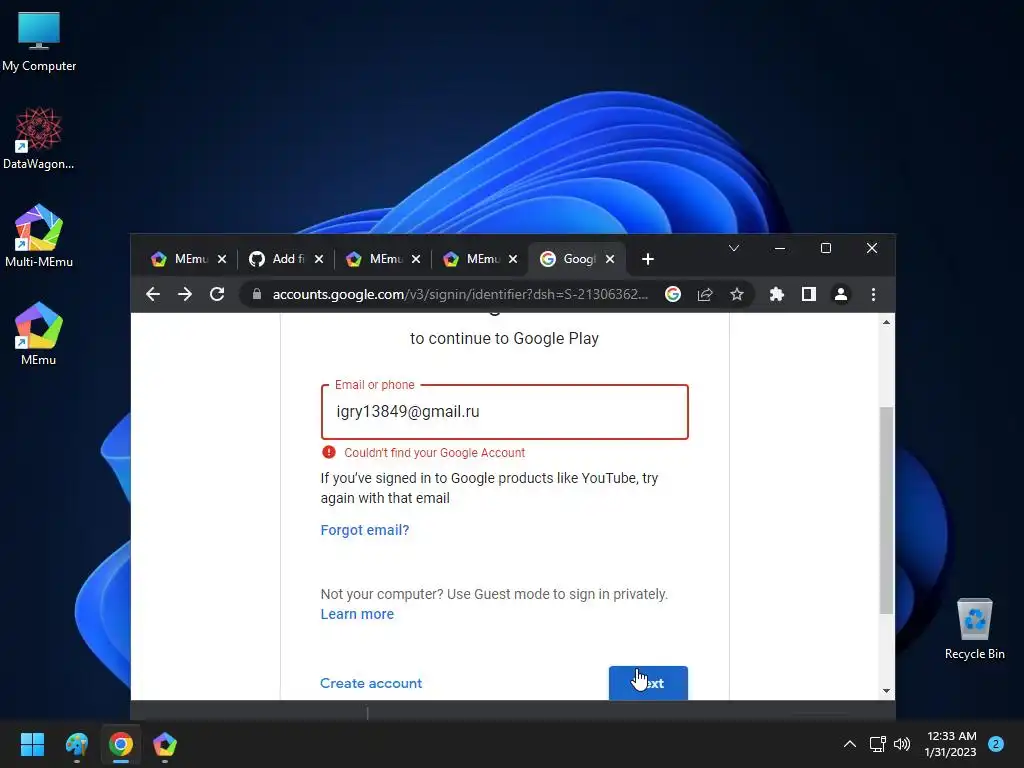
Task: Click scrollbar up arrow
Action: (x=886, y=322)
